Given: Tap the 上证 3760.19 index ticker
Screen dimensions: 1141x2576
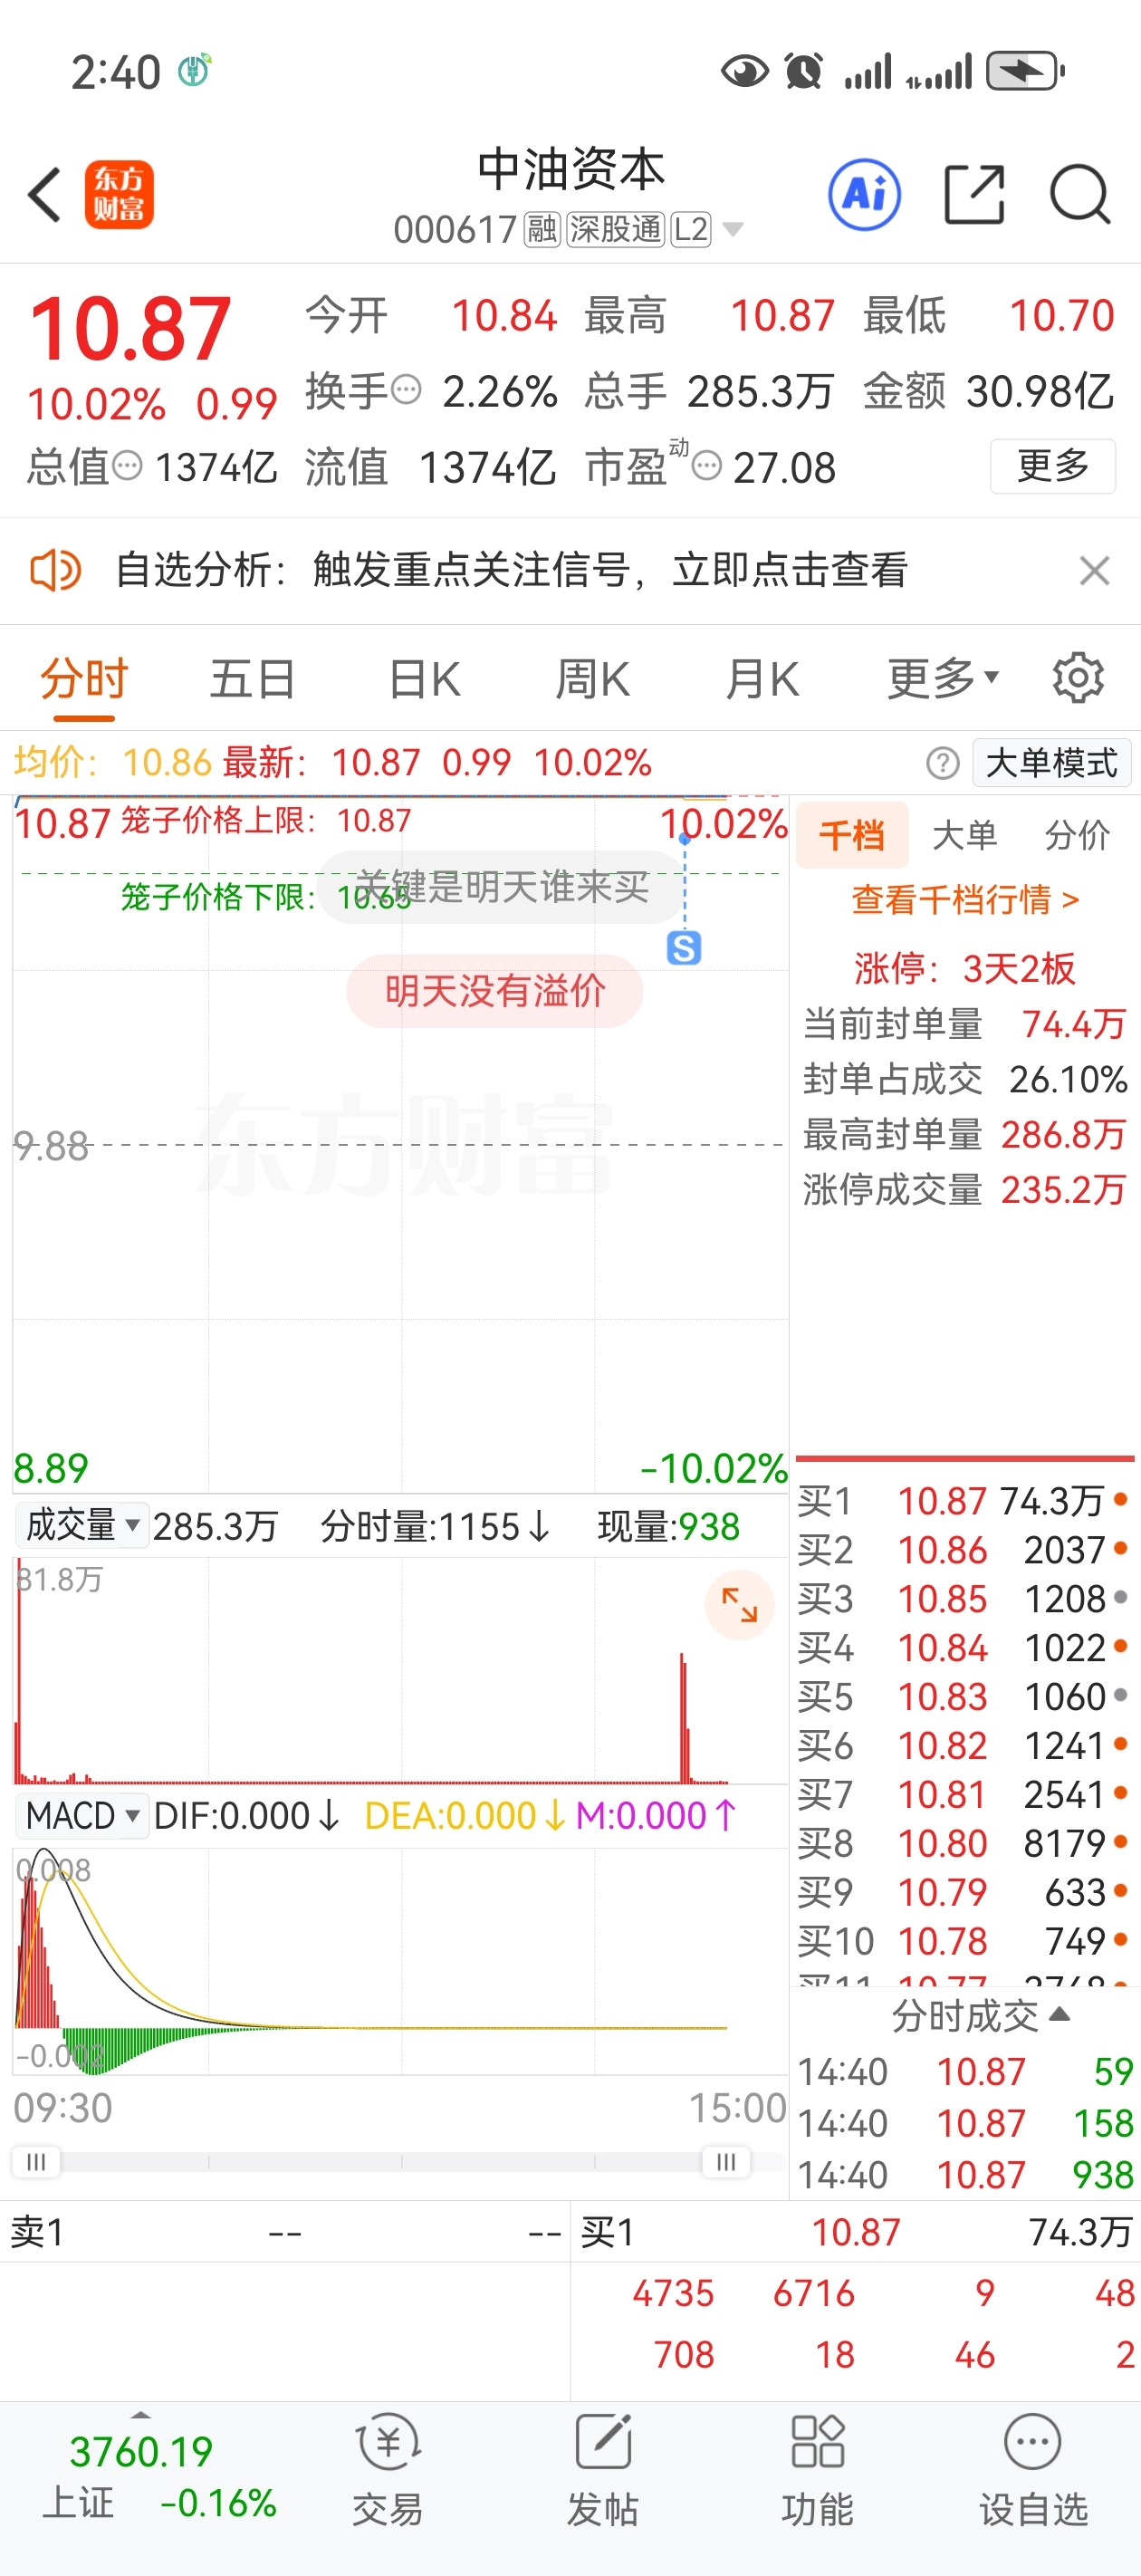Looking at the screenshot, I should click(158, 2476).
